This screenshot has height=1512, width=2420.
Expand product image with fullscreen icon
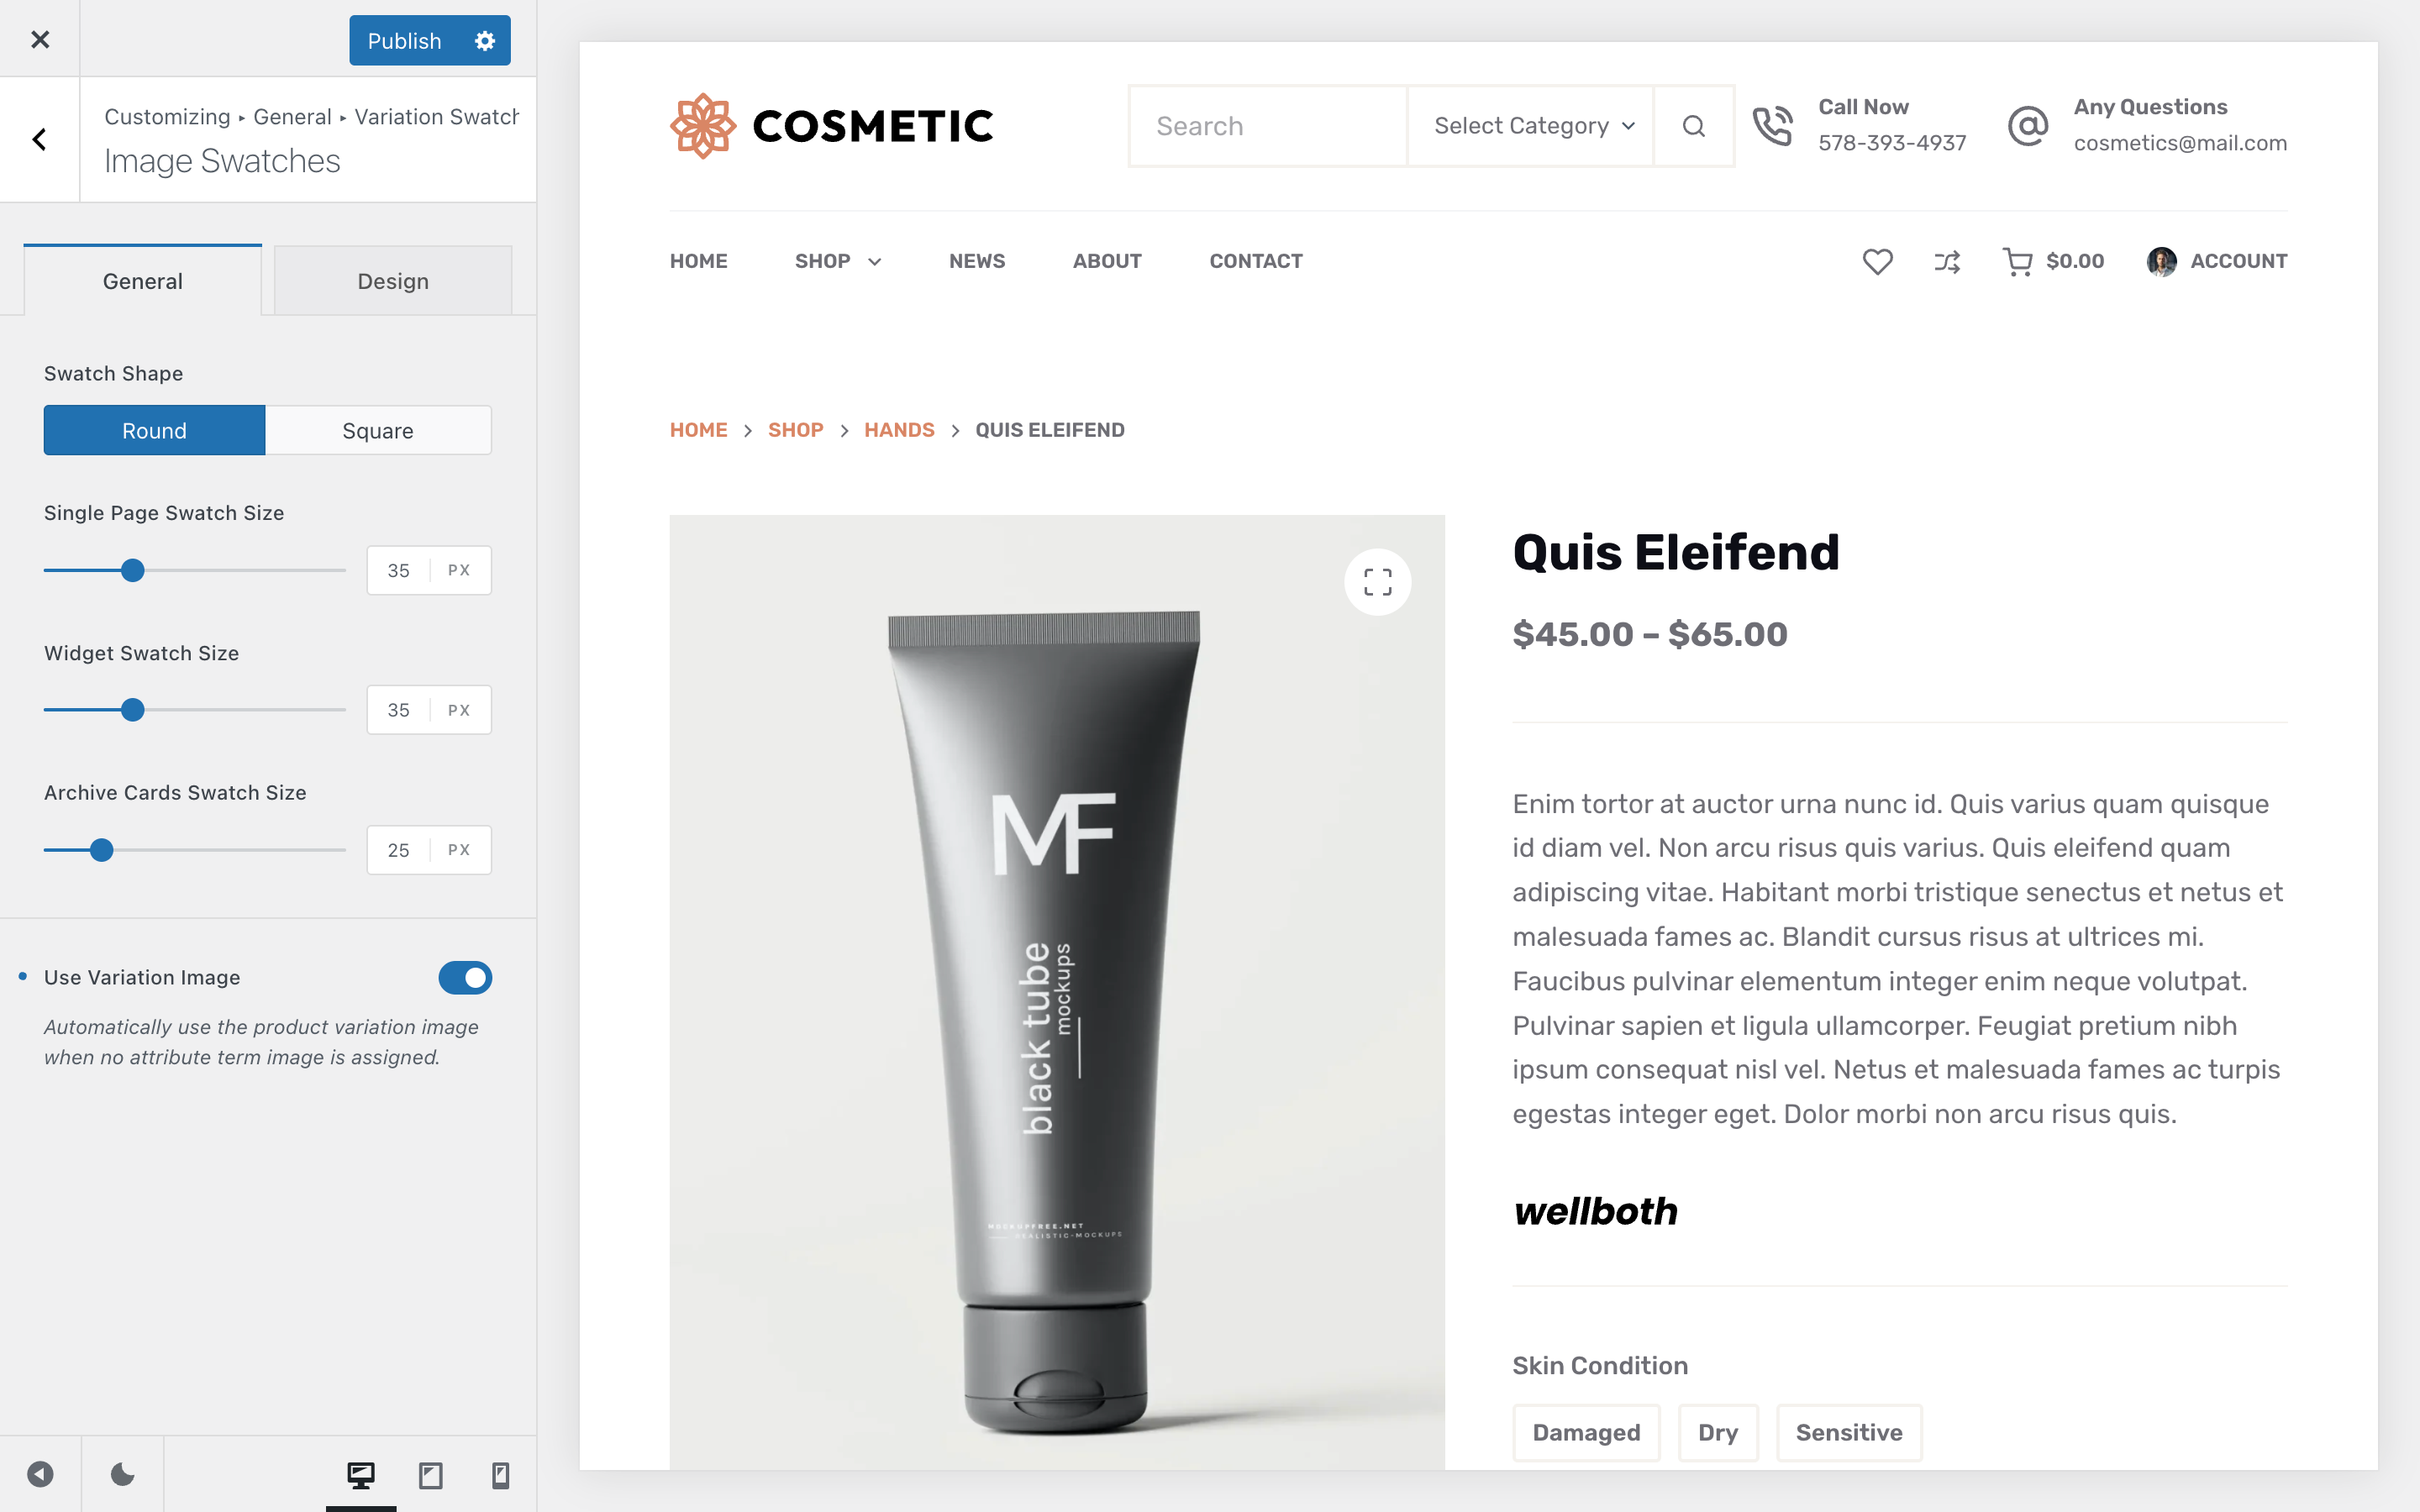1377,582
